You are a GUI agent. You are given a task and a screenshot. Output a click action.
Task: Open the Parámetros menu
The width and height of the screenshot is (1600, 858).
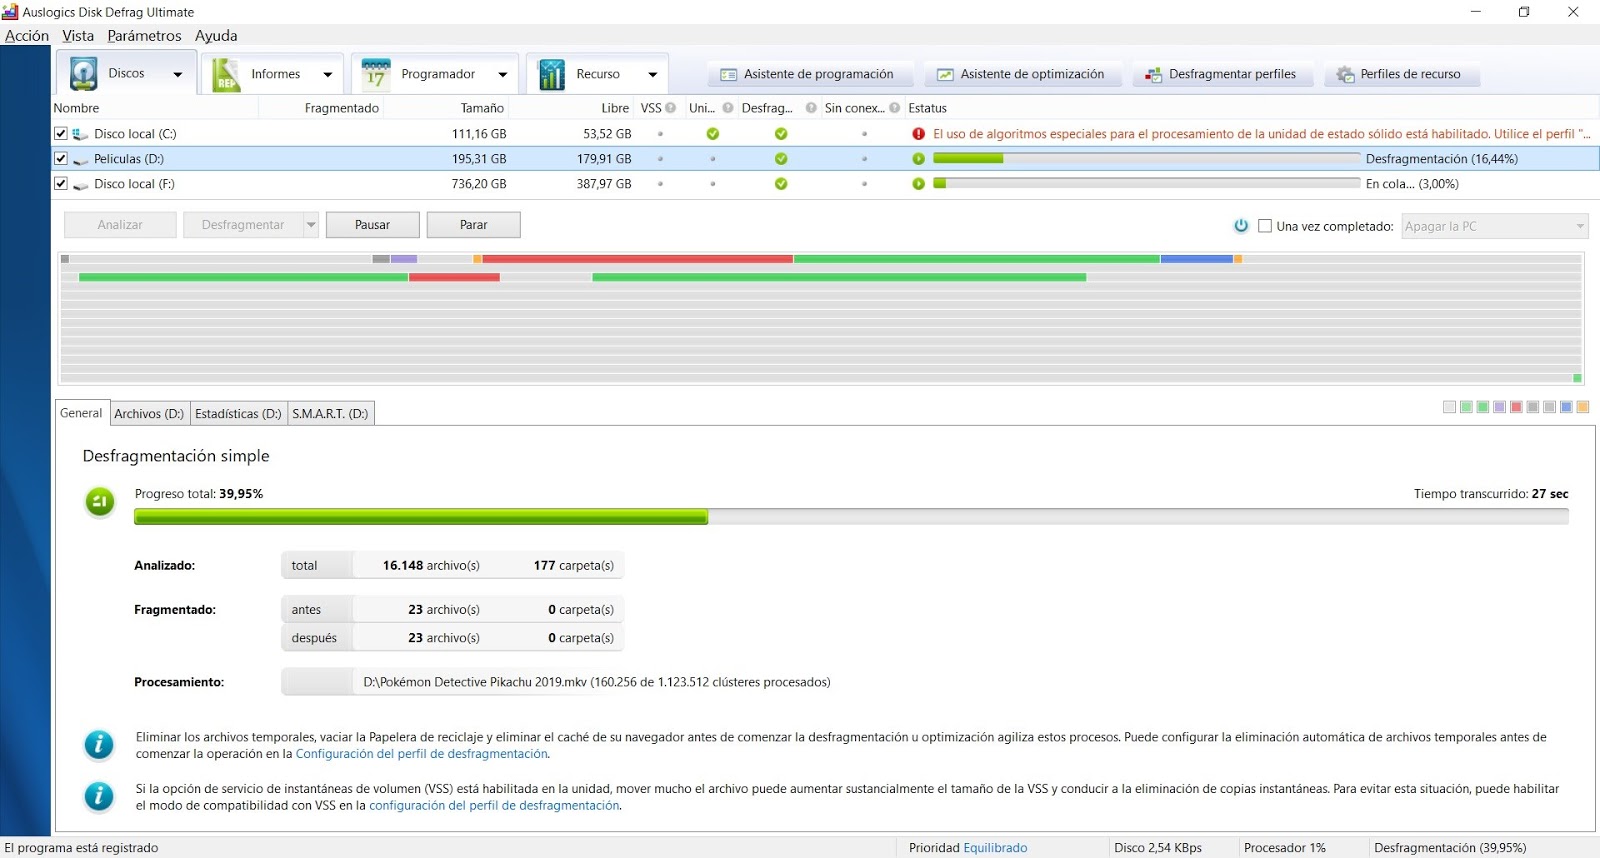145,36
